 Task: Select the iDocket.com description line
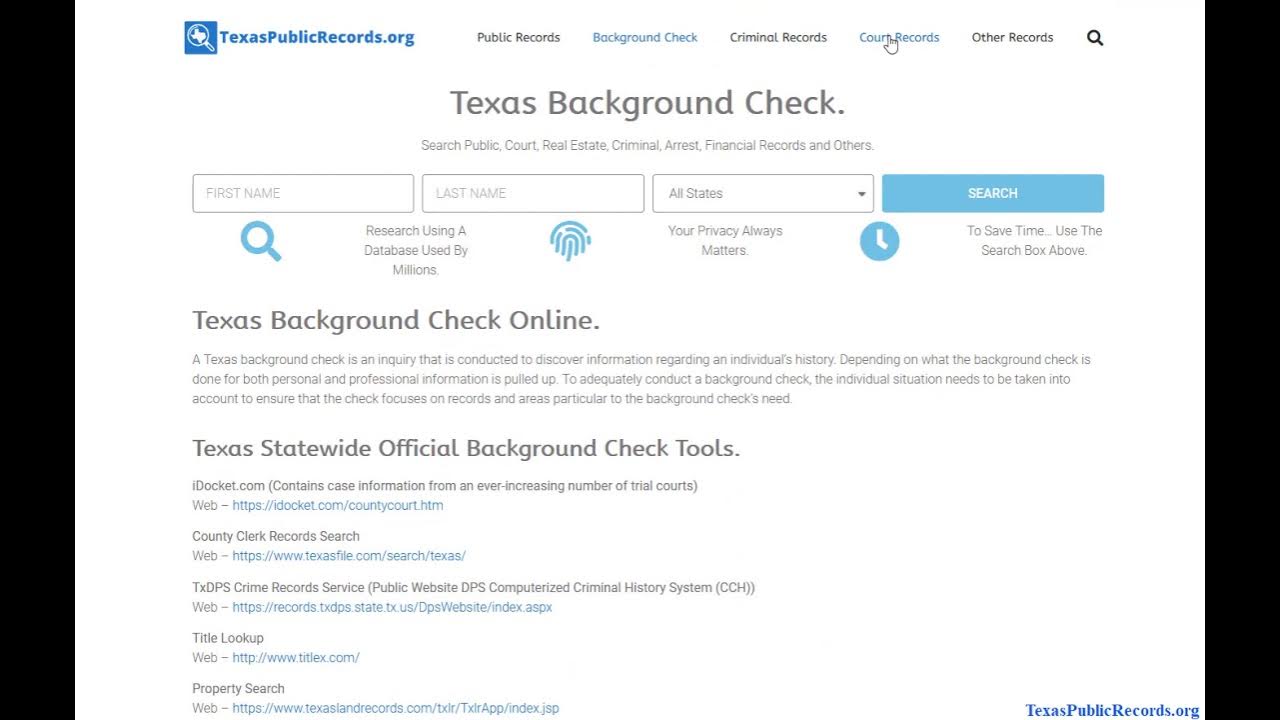pos(445,485)
